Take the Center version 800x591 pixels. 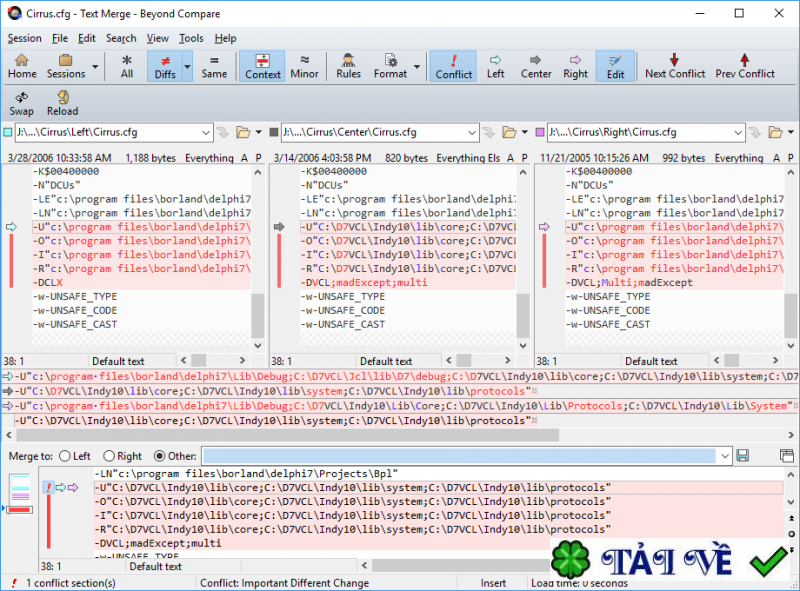(536, 66)
